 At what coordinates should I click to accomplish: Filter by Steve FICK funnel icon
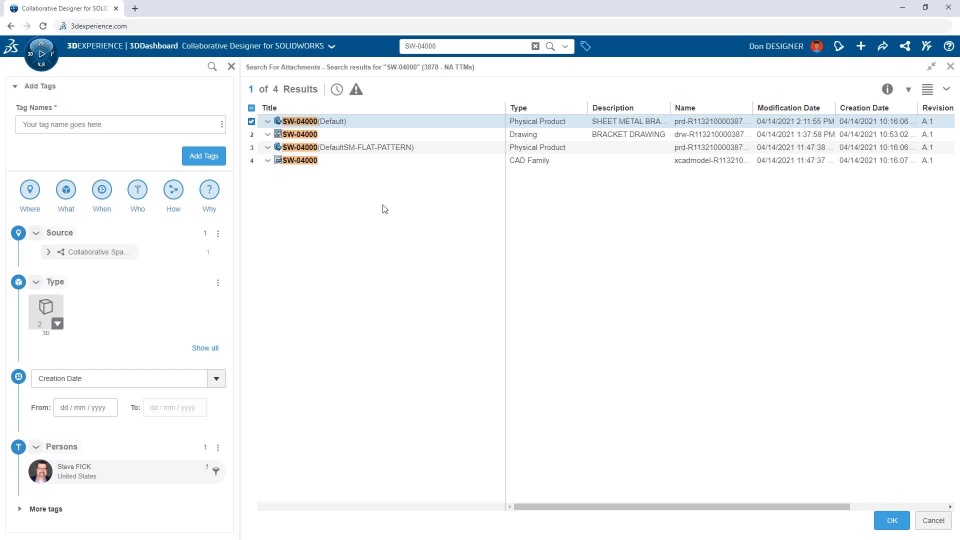216,471
